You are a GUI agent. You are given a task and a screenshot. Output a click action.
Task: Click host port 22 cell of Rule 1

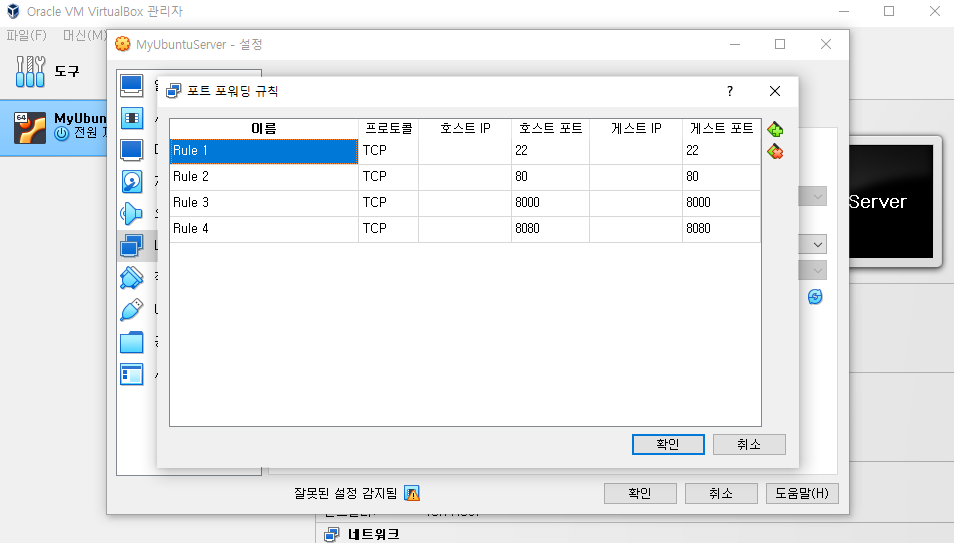point(551,151)
